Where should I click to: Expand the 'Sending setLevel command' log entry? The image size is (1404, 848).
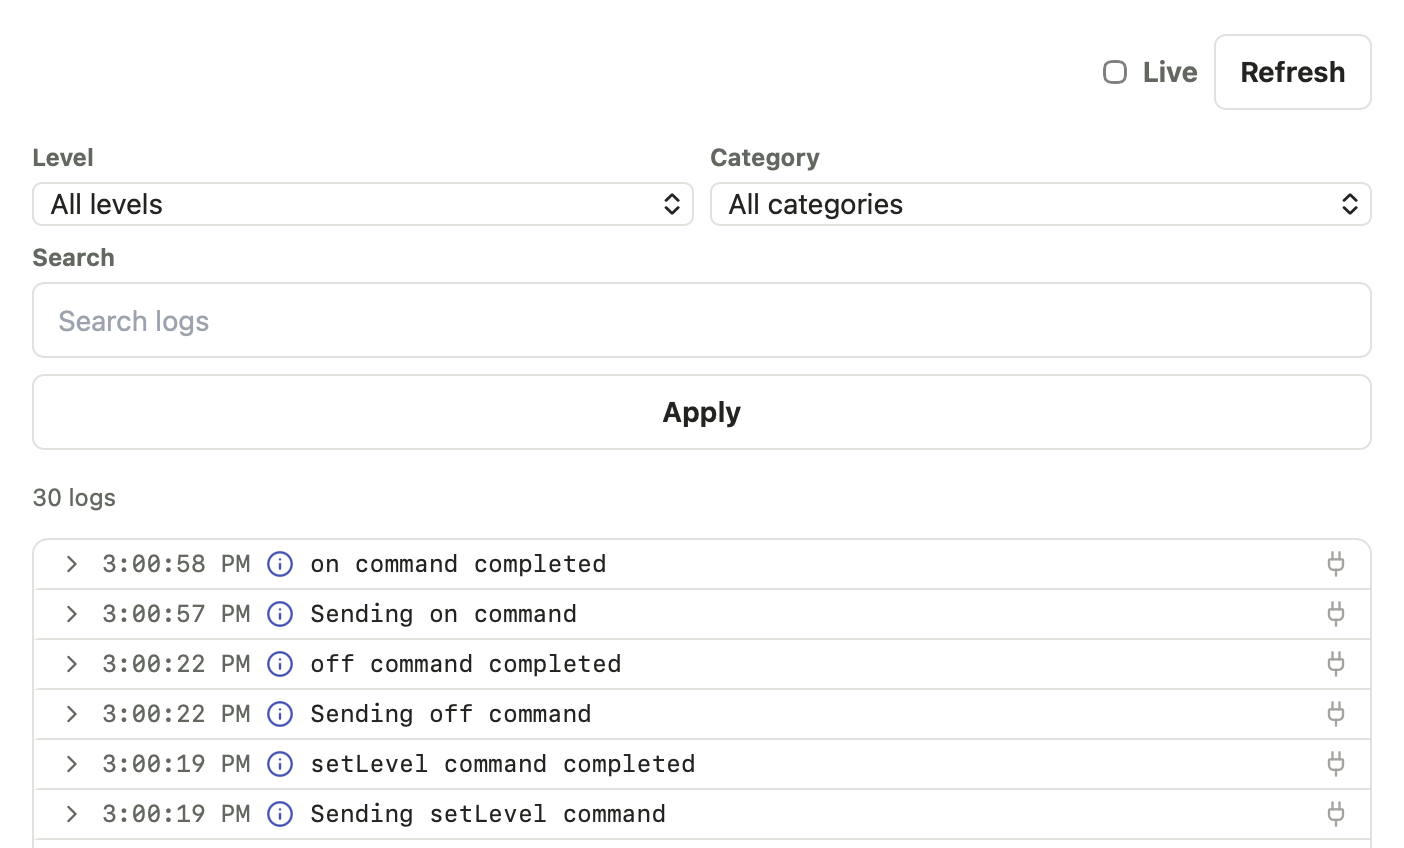(x=72, y=814)
